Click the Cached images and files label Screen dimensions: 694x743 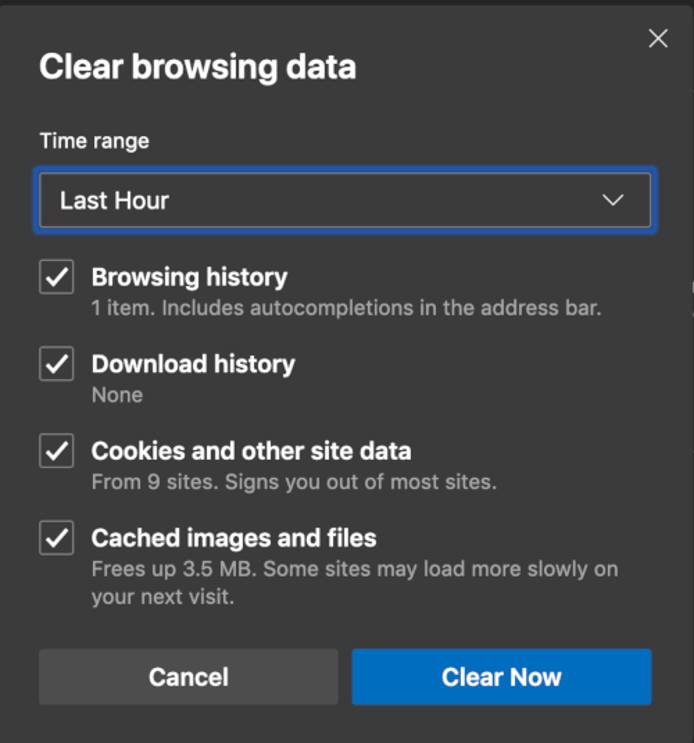pyautogui.click(x=234, y=538)
